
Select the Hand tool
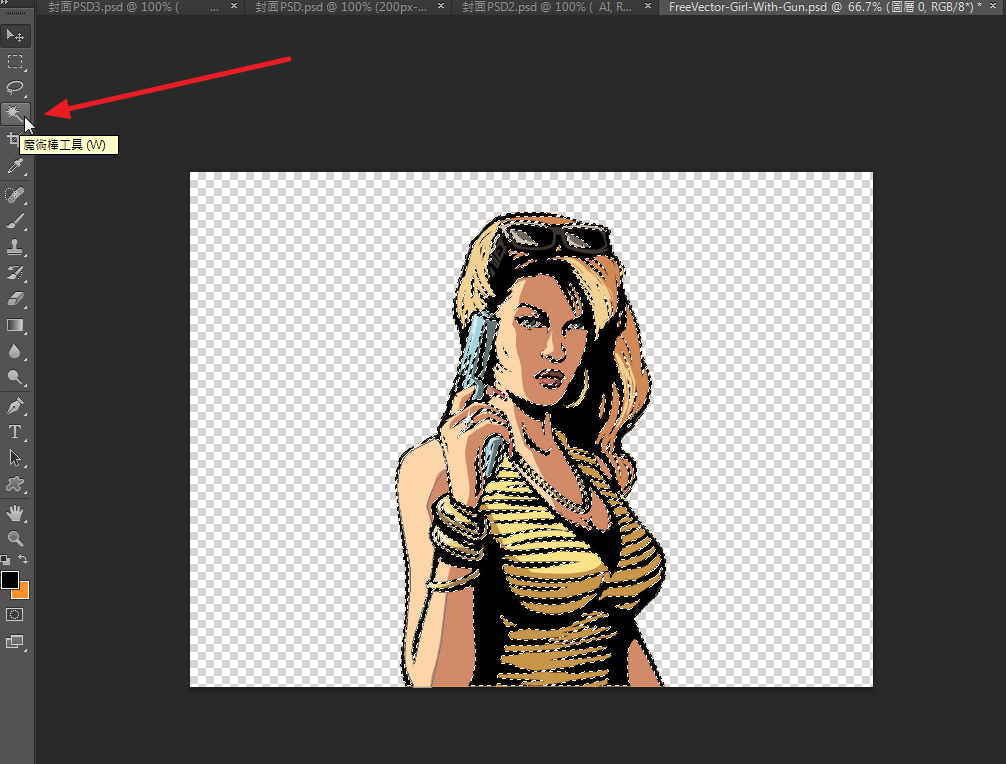point(15,513)
